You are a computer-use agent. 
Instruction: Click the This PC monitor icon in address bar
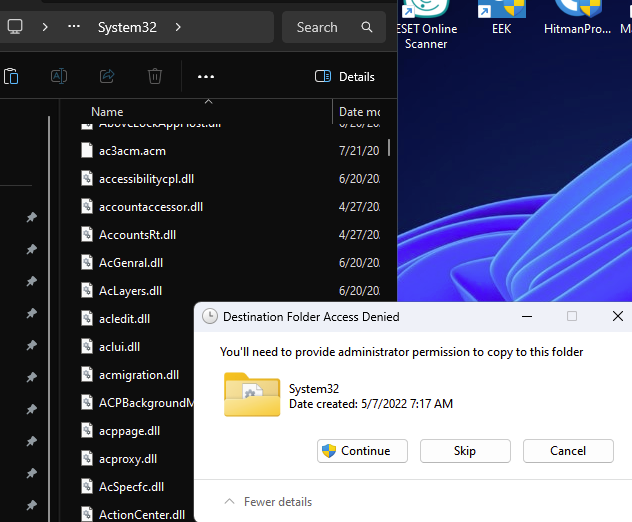coord(15,27)
